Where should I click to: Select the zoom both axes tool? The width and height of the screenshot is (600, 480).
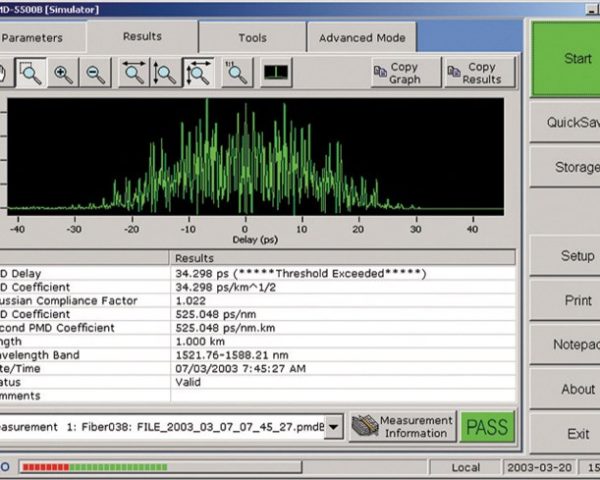point(198,73)
